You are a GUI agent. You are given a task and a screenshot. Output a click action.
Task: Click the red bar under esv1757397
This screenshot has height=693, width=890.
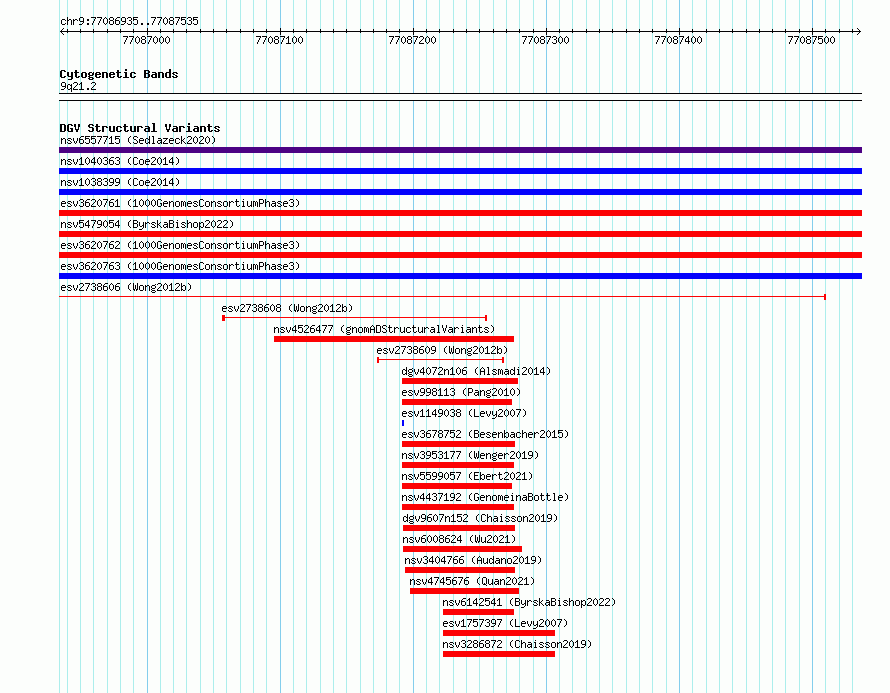(499, 633)
